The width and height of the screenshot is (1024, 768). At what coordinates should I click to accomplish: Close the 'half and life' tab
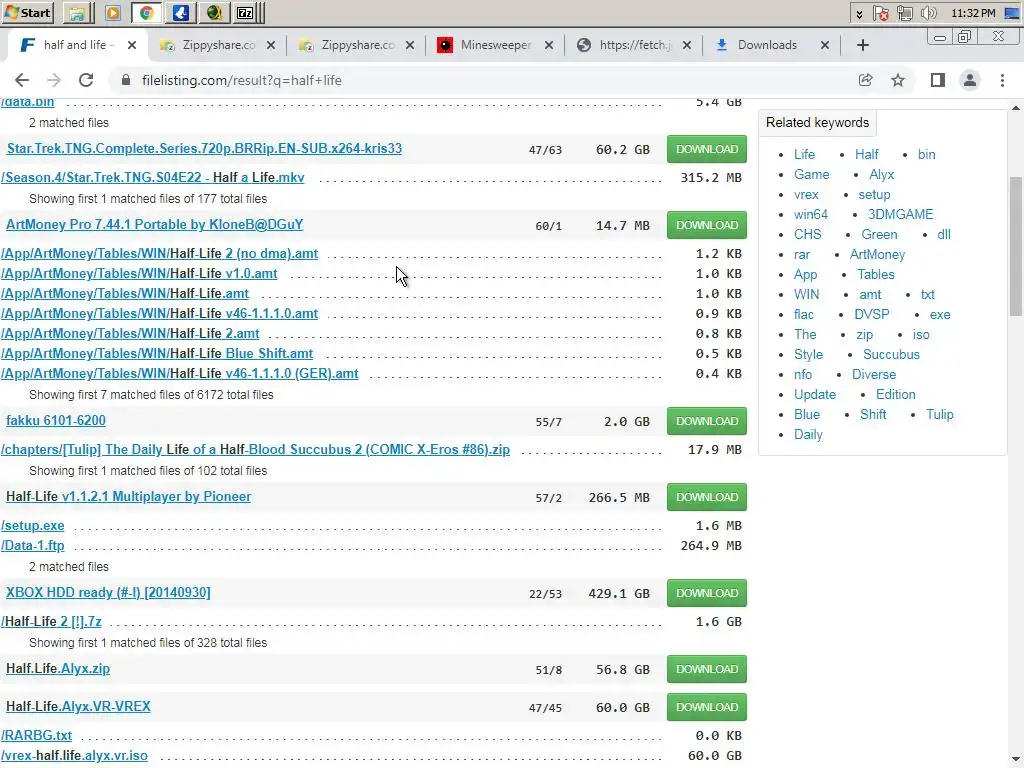click(x=132, y=45)
